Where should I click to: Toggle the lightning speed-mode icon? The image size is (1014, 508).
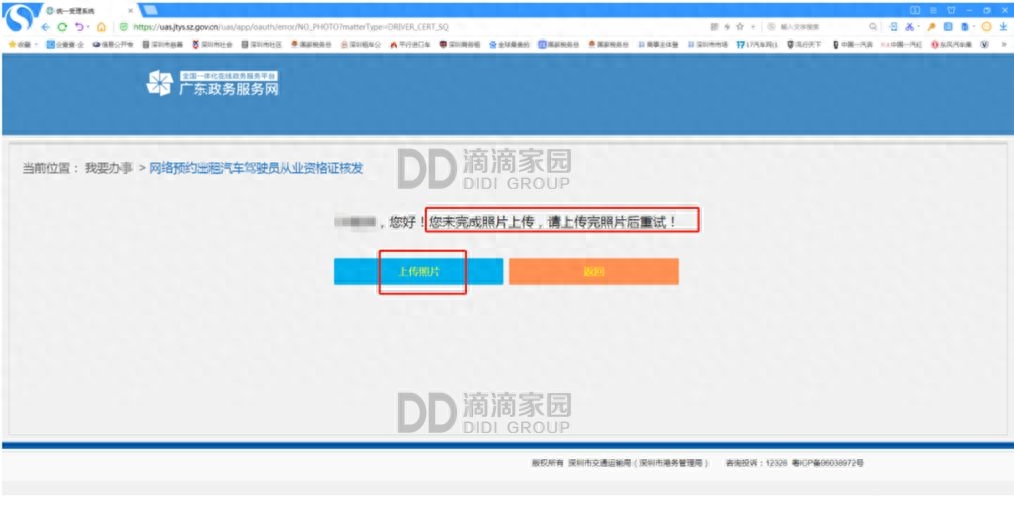[727, 26]
